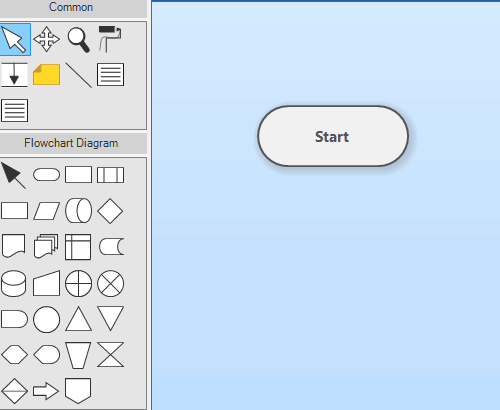
Task: Choose the parallelogram data shape
Action: tap(47, 211)
